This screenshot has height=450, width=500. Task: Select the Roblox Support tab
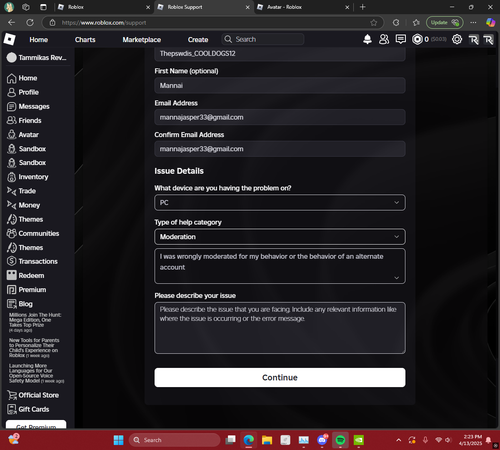click(203, 7)
